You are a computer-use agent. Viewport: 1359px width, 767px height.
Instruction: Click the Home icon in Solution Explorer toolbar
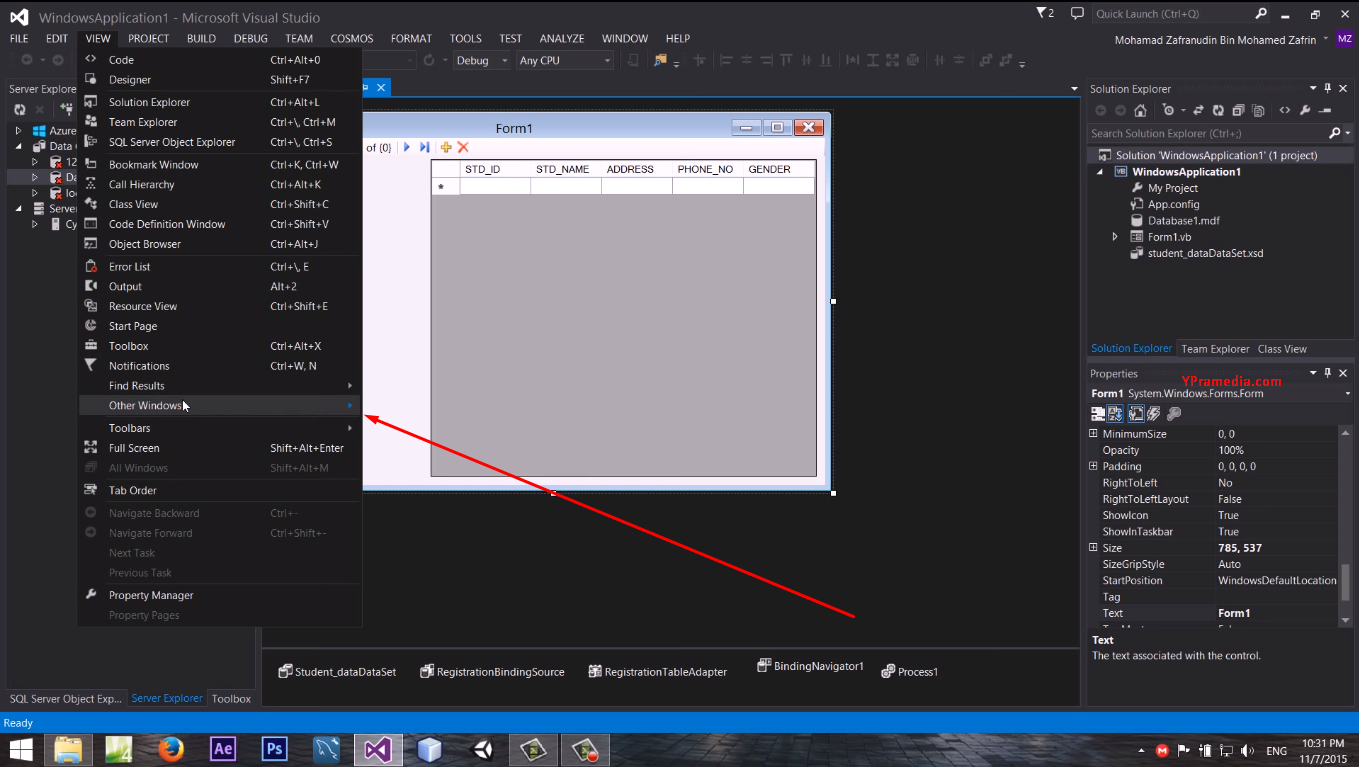[1140, 111]
